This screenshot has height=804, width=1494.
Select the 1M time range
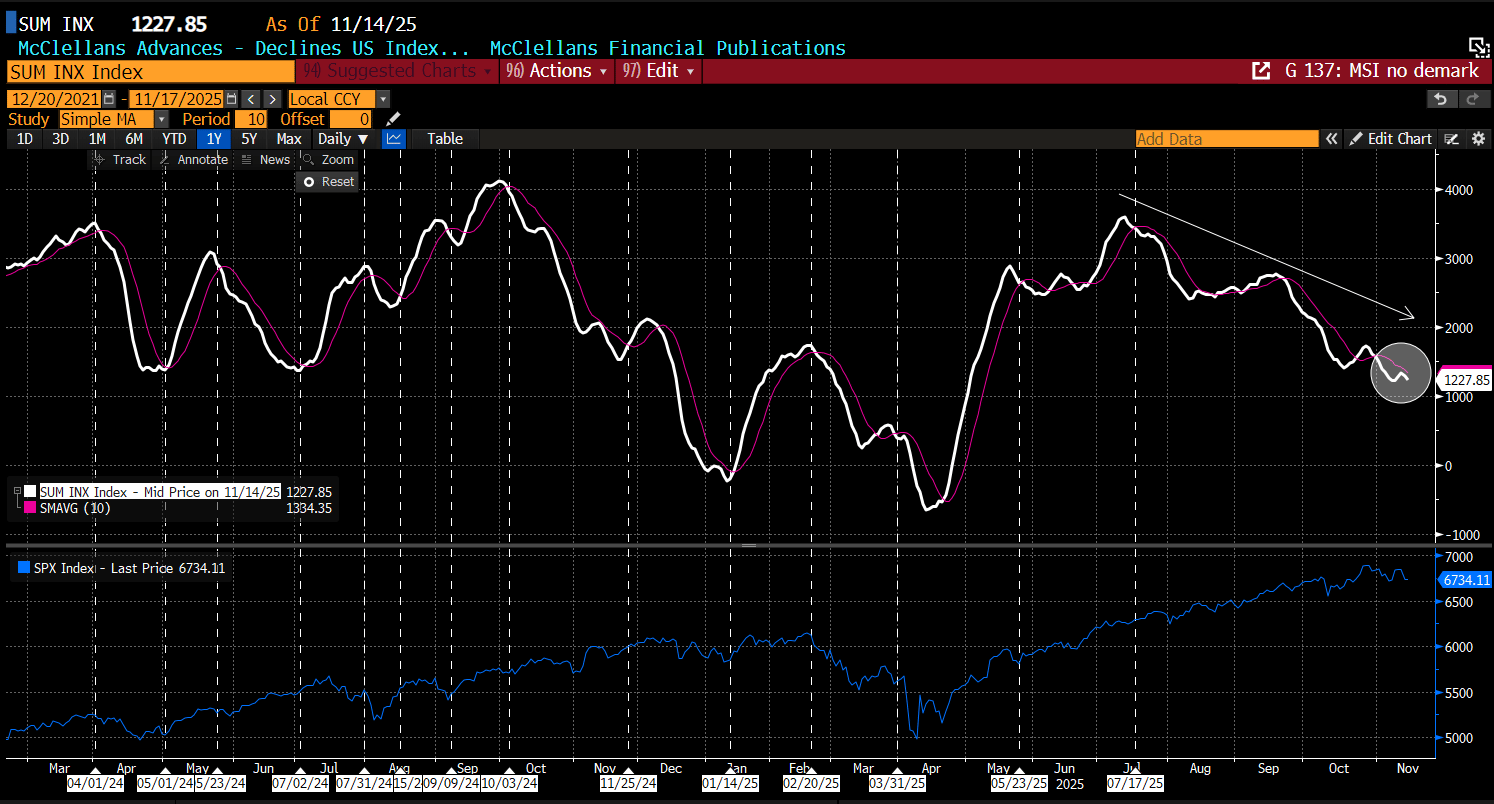point(97,139)
